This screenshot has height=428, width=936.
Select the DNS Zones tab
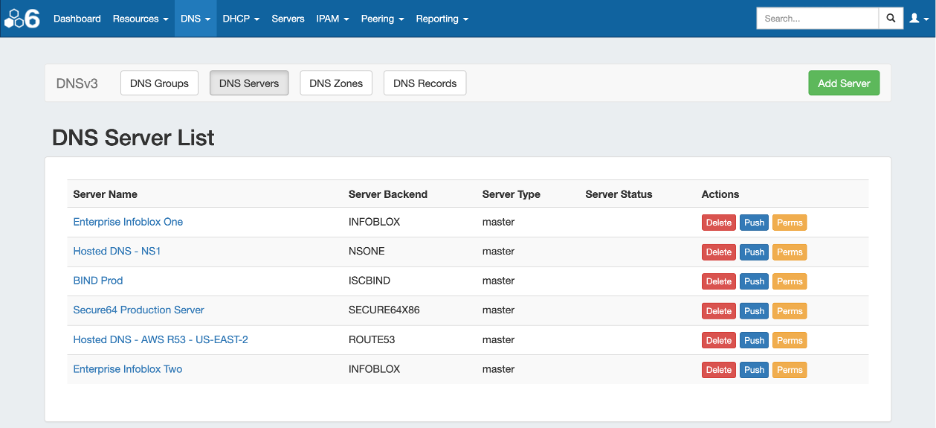click(336, 84)
